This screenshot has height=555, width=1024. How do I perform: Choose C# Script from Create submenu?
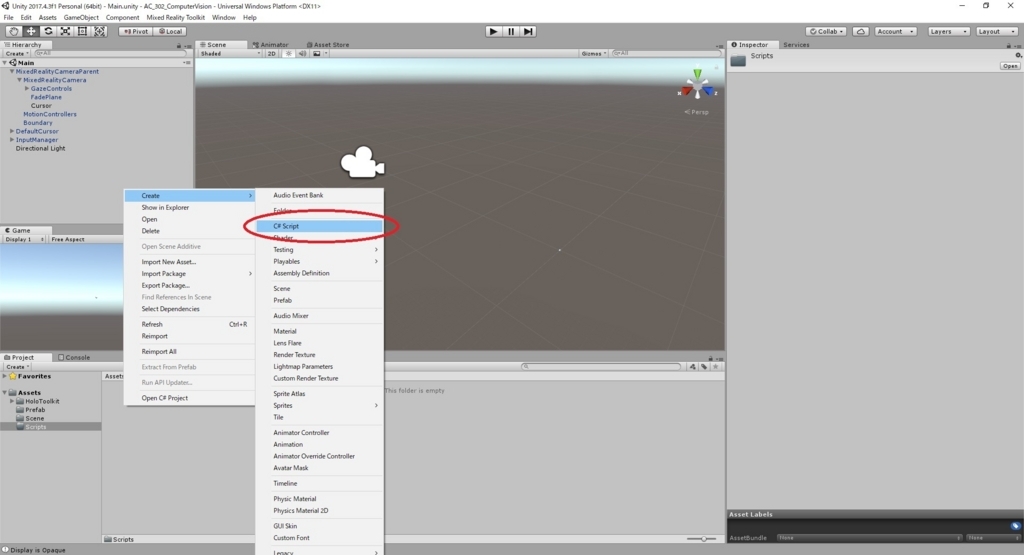[319, 226]
